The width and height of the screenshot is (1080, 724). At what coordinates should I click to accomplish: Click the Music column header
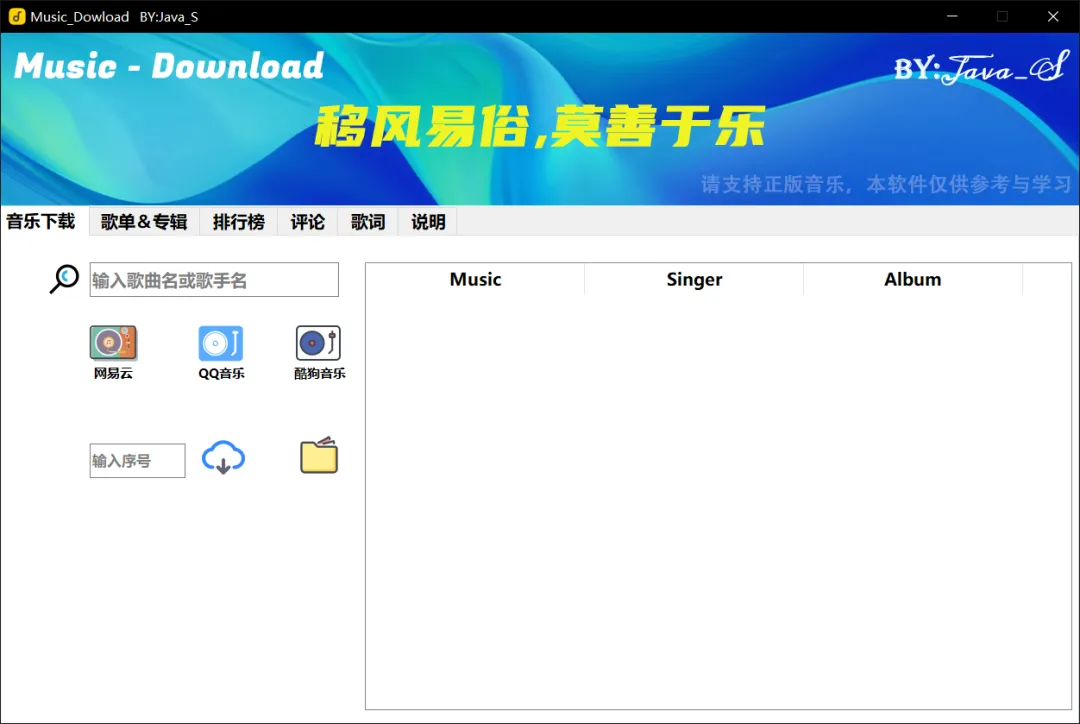pos(475,279)
